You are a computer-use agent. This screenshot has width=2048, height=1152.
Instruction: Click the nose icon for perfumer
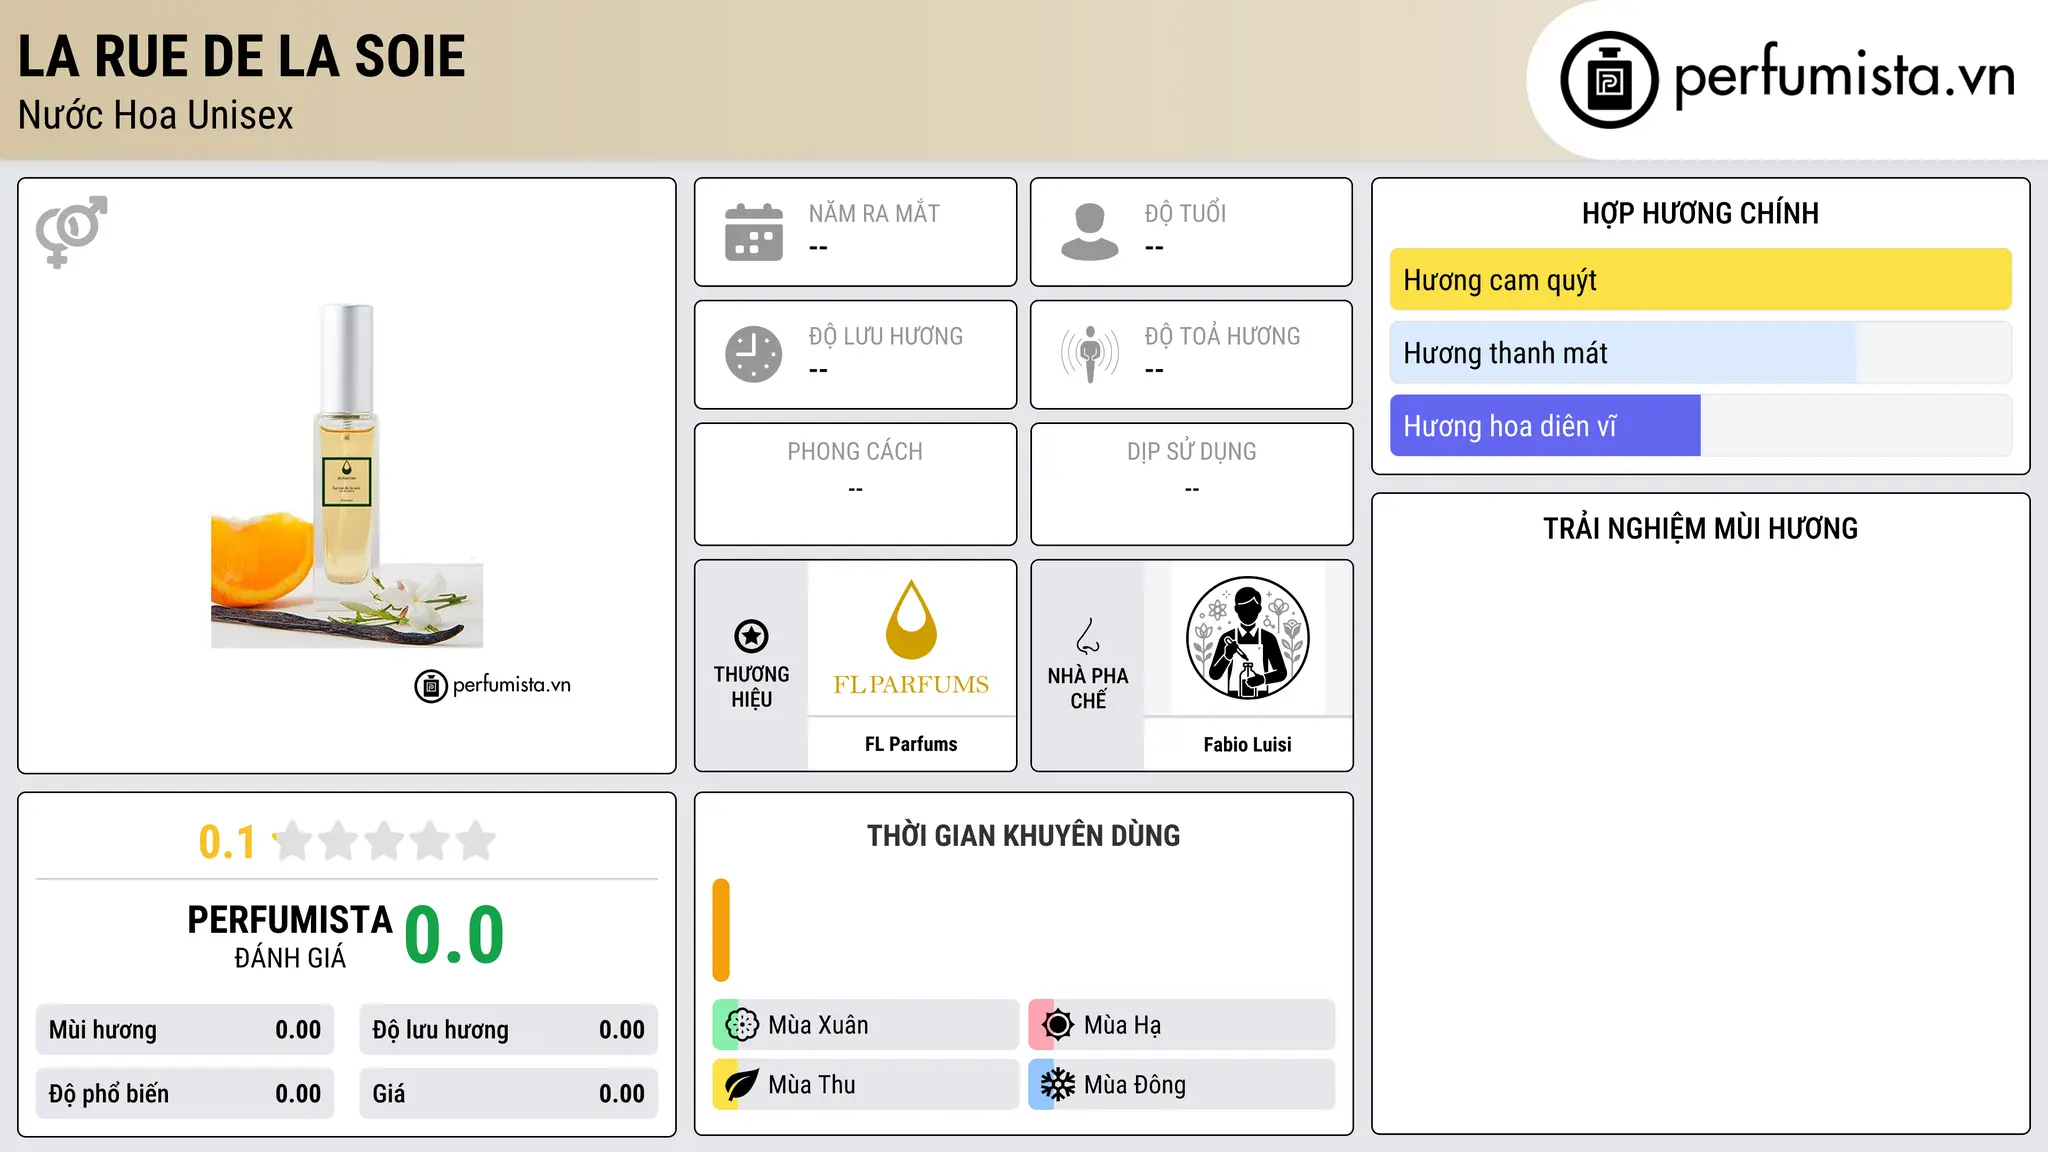(1088, 636)
